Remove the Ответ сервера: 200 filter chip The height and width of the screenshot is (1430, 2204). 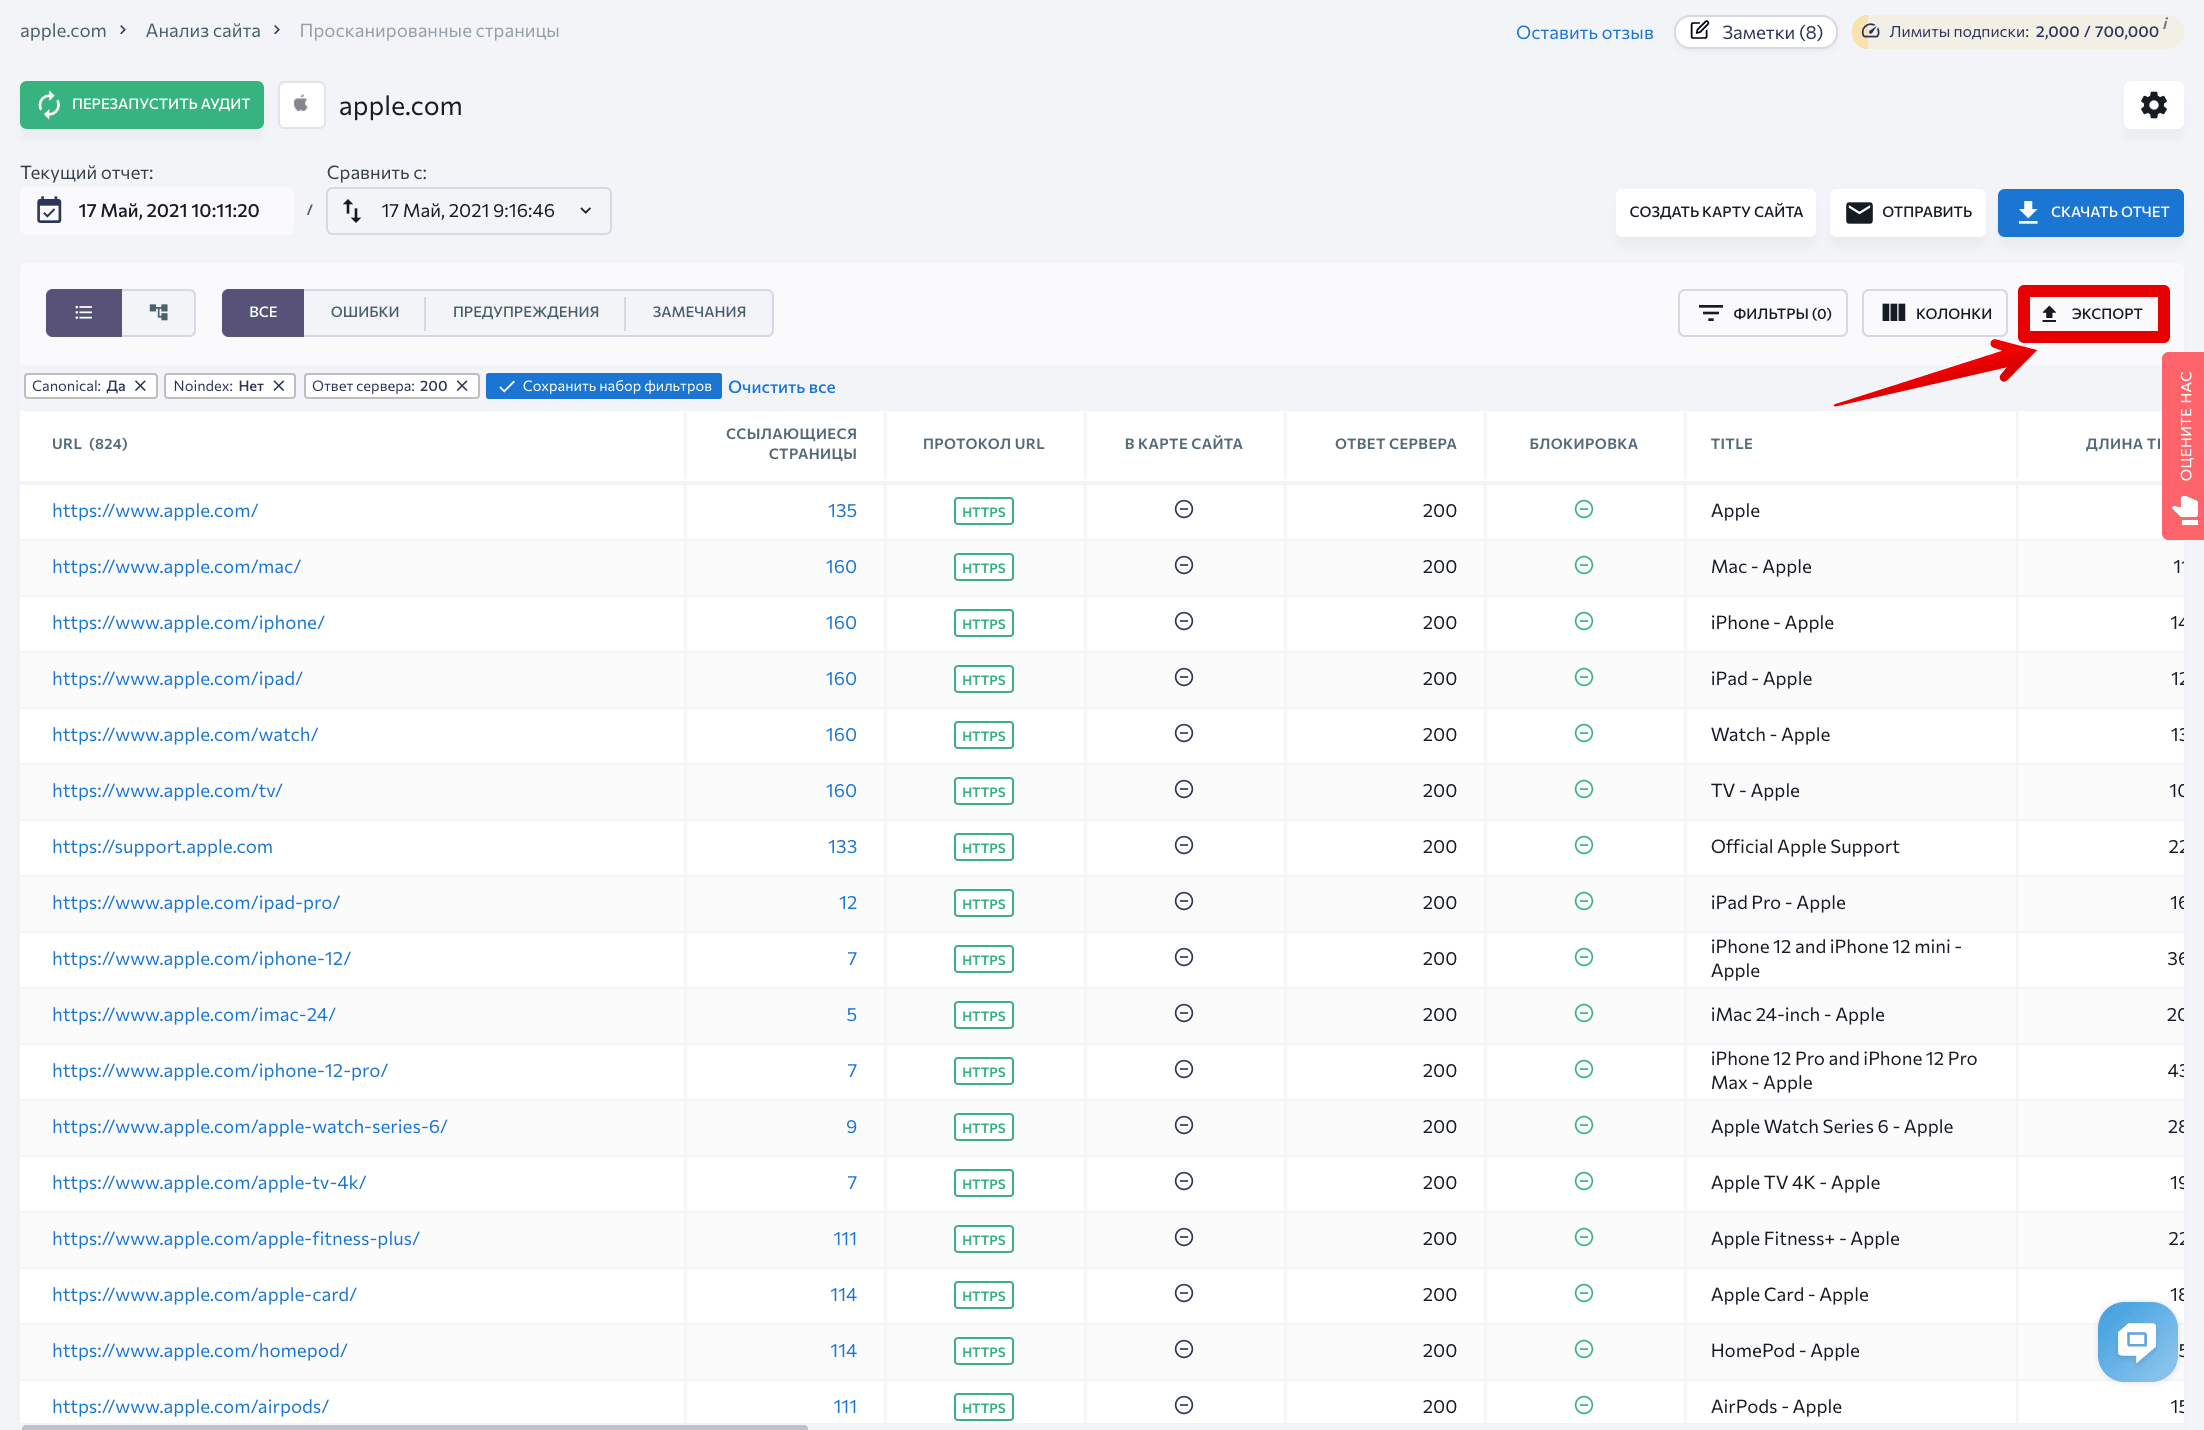click(x=462, y=386)
